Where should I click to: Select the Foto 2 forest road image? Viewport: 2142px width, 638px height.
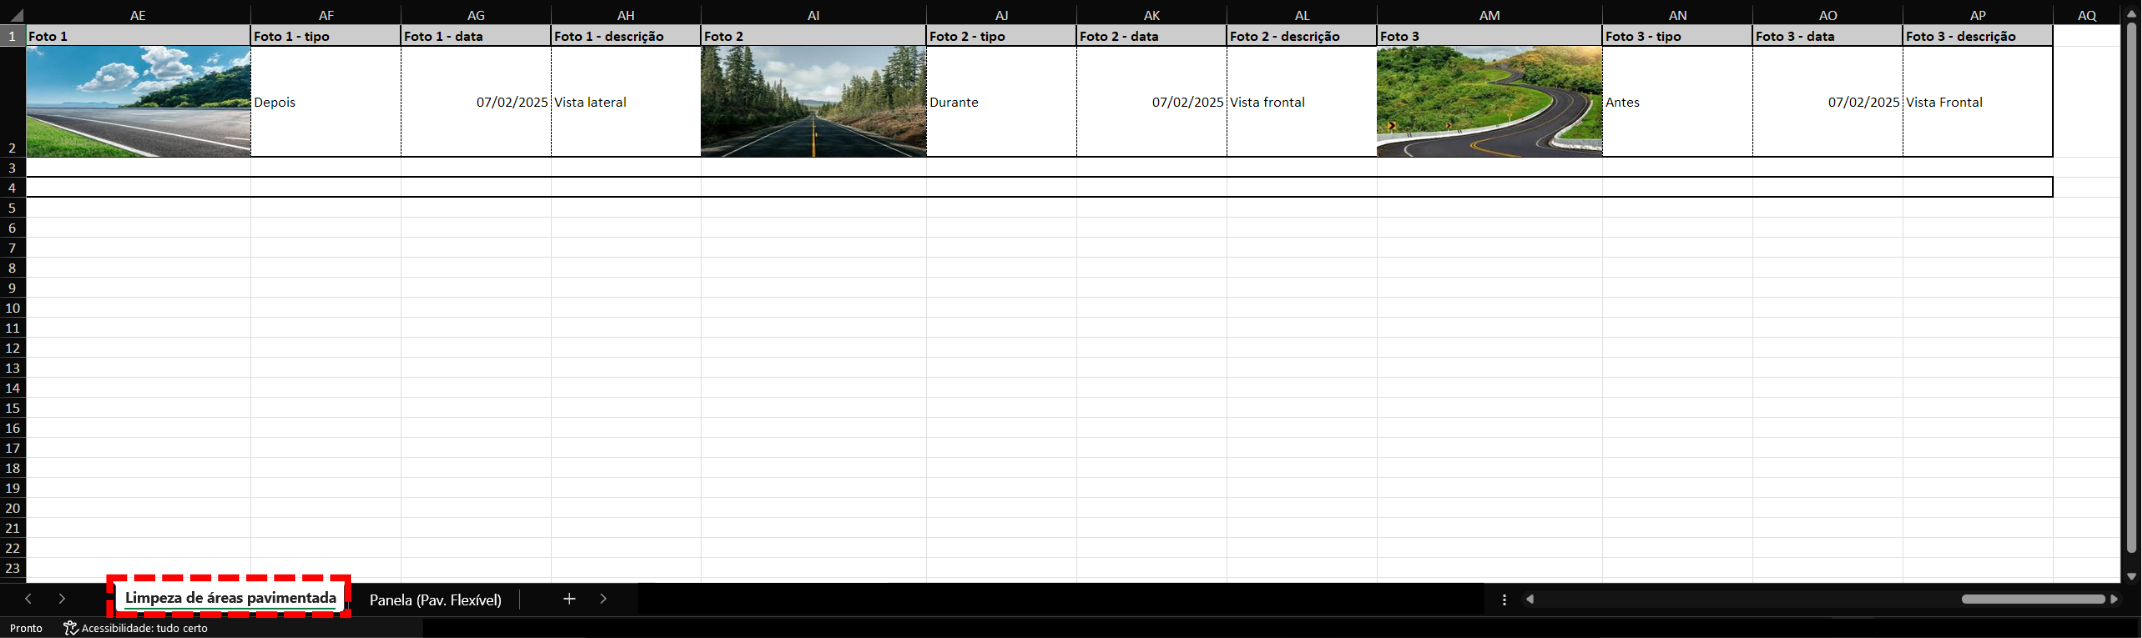[x=813, y=101]
